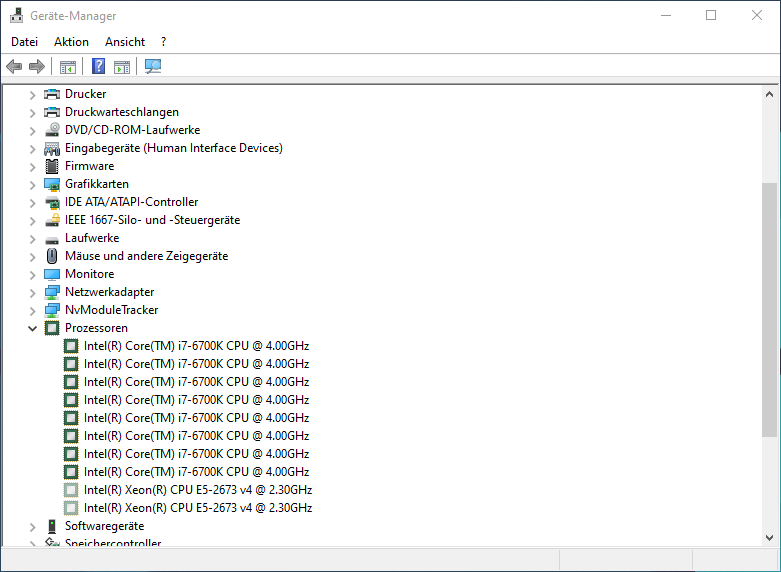
Task: Open the Datei menu
Action: click(x=24, y=42)
